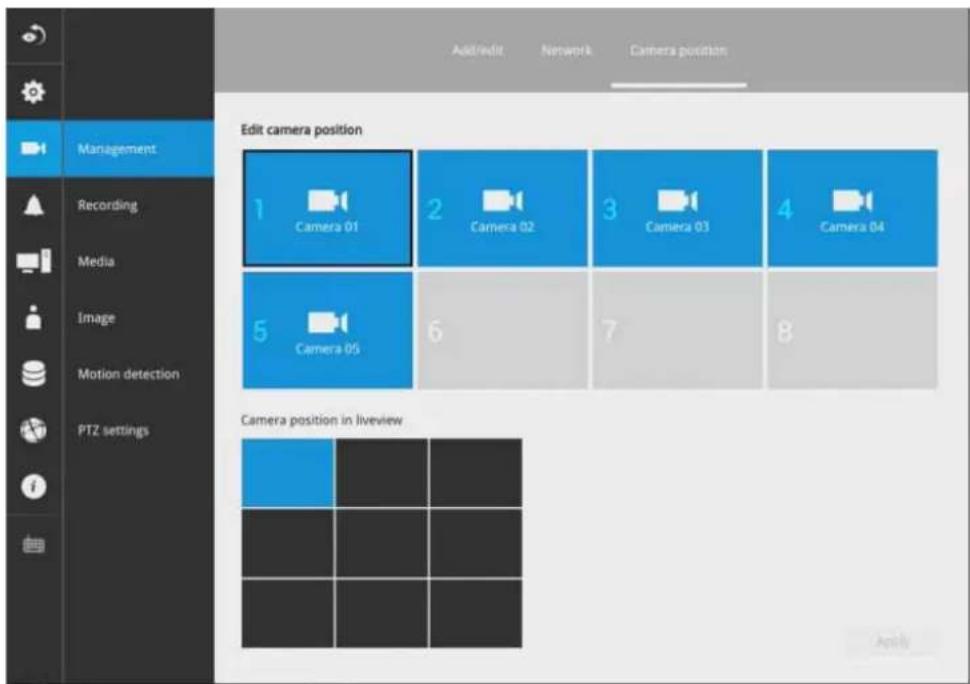Viewport: 970px width, 684px height.
Task: Click the back/return arrow icon
Action: [33, 35]
